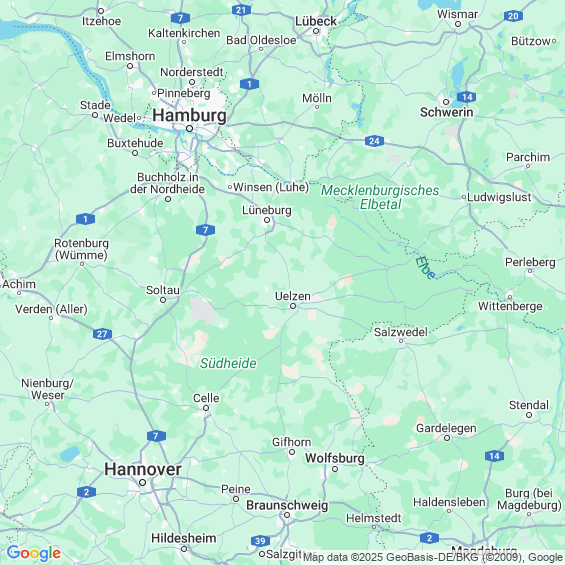The height and width of the screenshot is (565, 565).
Task: Click the Google logo
Action: [34, 553]
